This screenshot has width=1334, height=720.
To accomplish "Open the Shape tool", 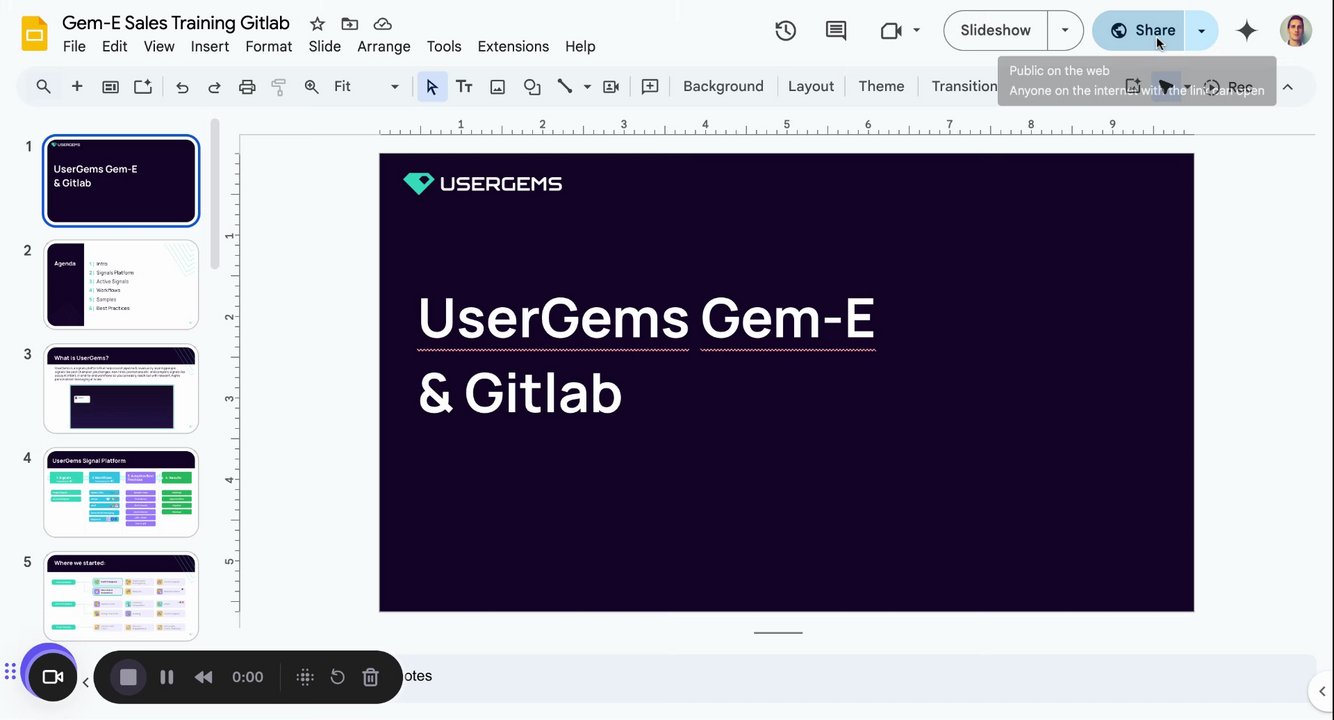I will pyautogui.click(x=532, y=87).
